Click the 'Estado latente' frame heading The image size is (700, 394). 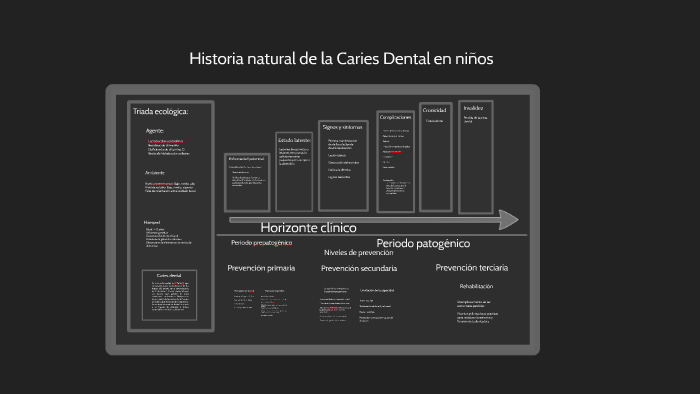(x=294, y=140)
